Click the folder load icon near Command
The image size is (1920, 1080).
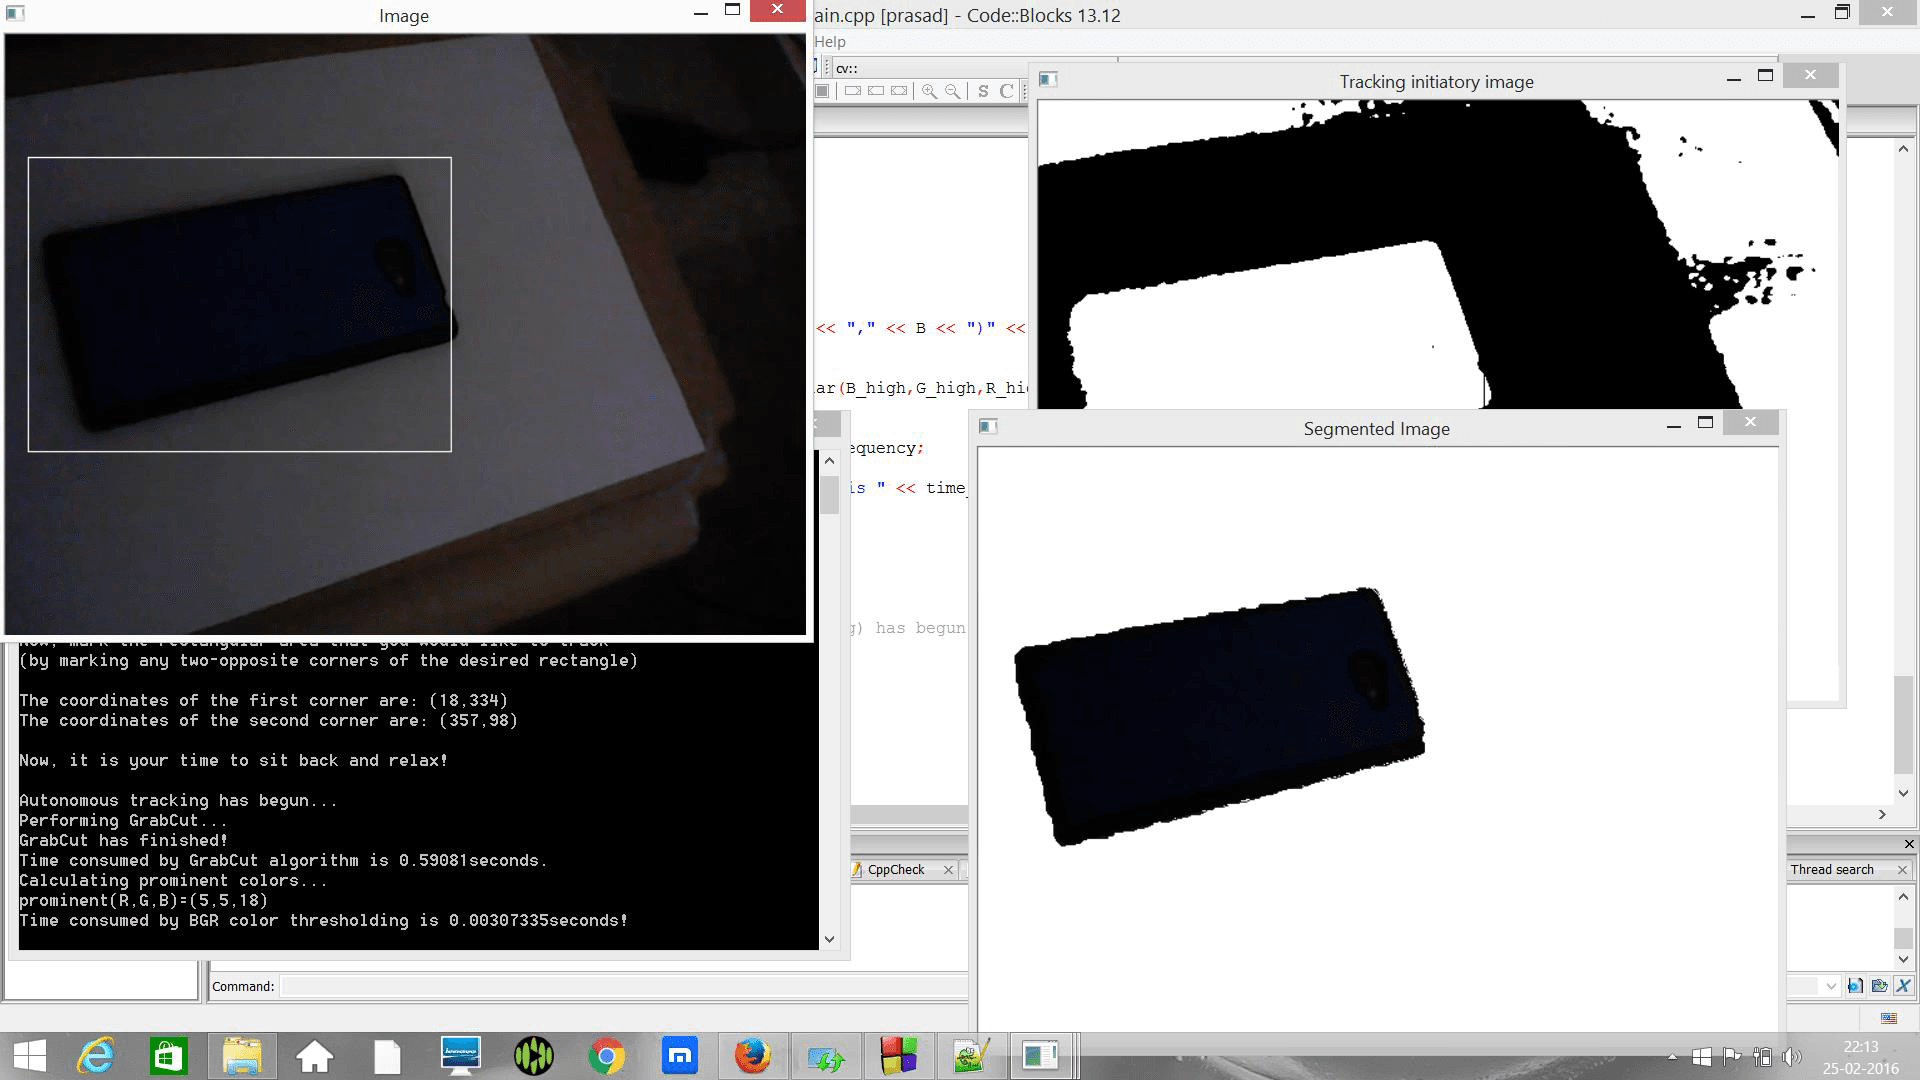1879,986
